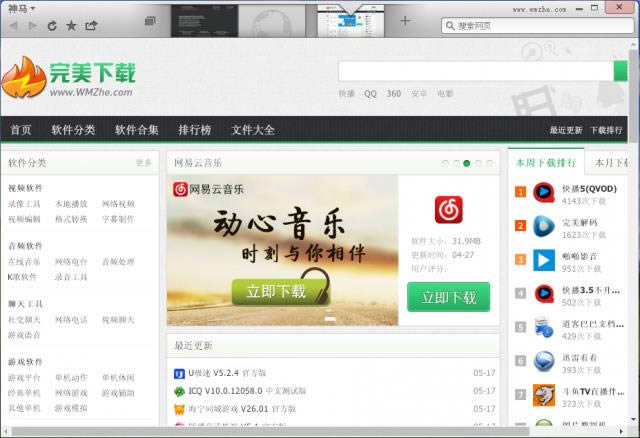
Task: Open a new tab with plus button
Action: click(405, 20)
